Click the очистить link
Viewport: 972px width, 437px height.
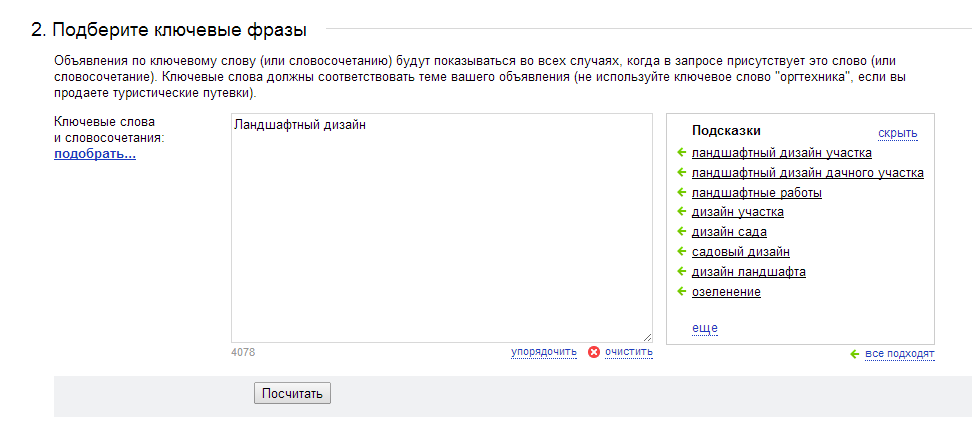tap(629, 352)
